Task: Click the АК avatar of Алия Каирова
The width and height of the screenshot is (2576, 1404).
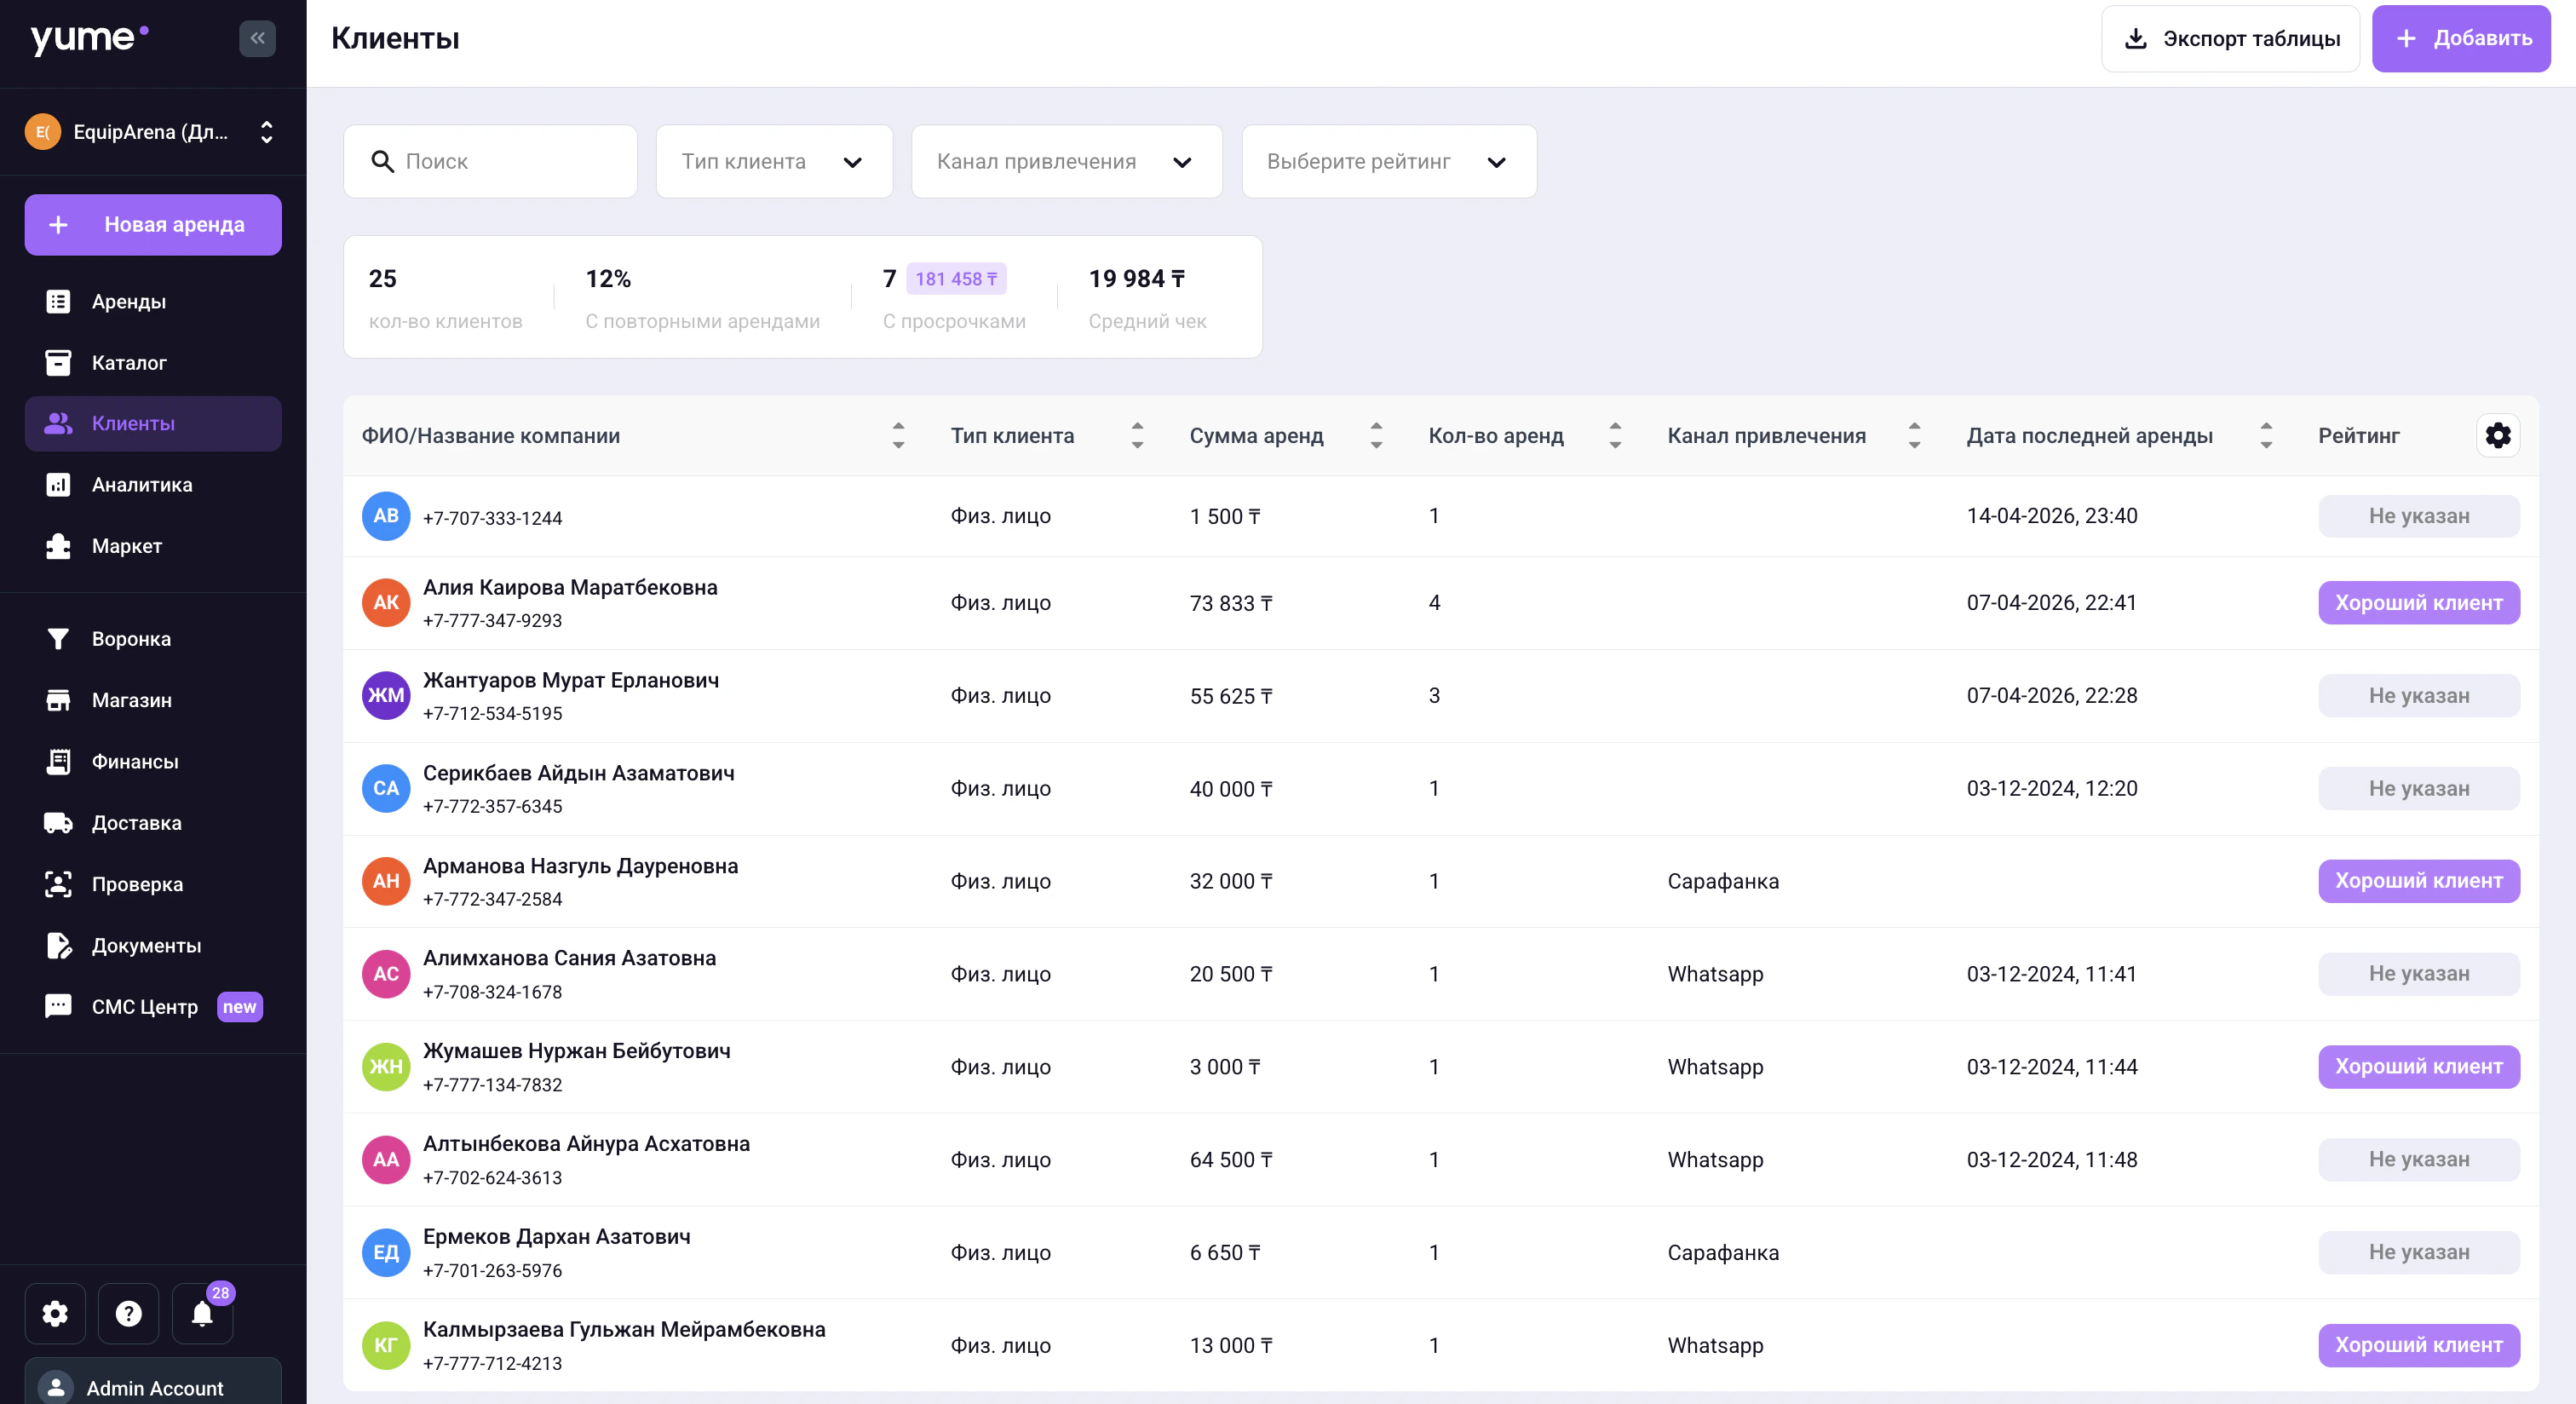Action: click(x=386, y=603)
